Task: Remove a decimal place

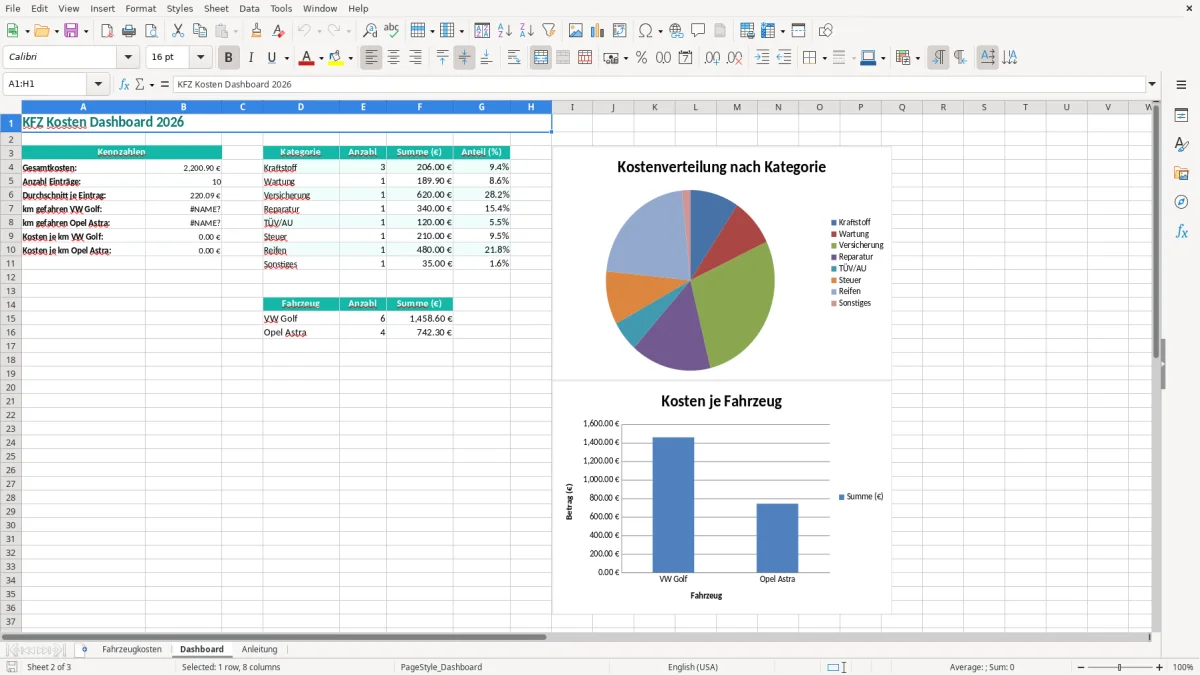Action: click(x=734, y=58)
